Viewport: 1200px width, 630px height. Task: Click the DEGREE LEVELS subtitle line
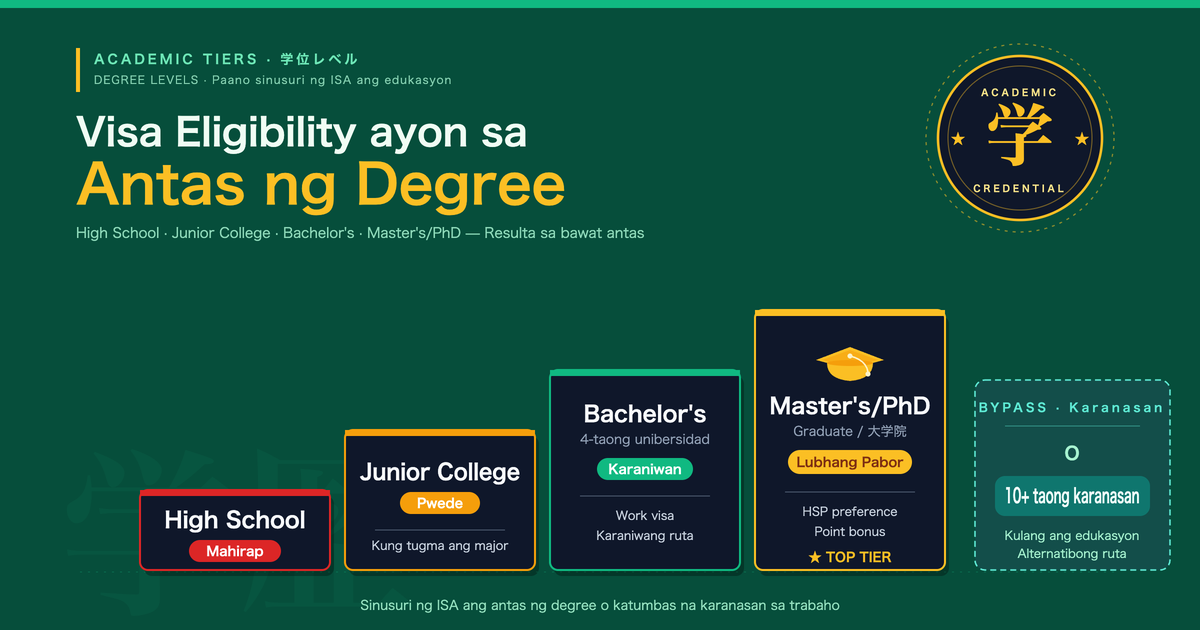273,80
